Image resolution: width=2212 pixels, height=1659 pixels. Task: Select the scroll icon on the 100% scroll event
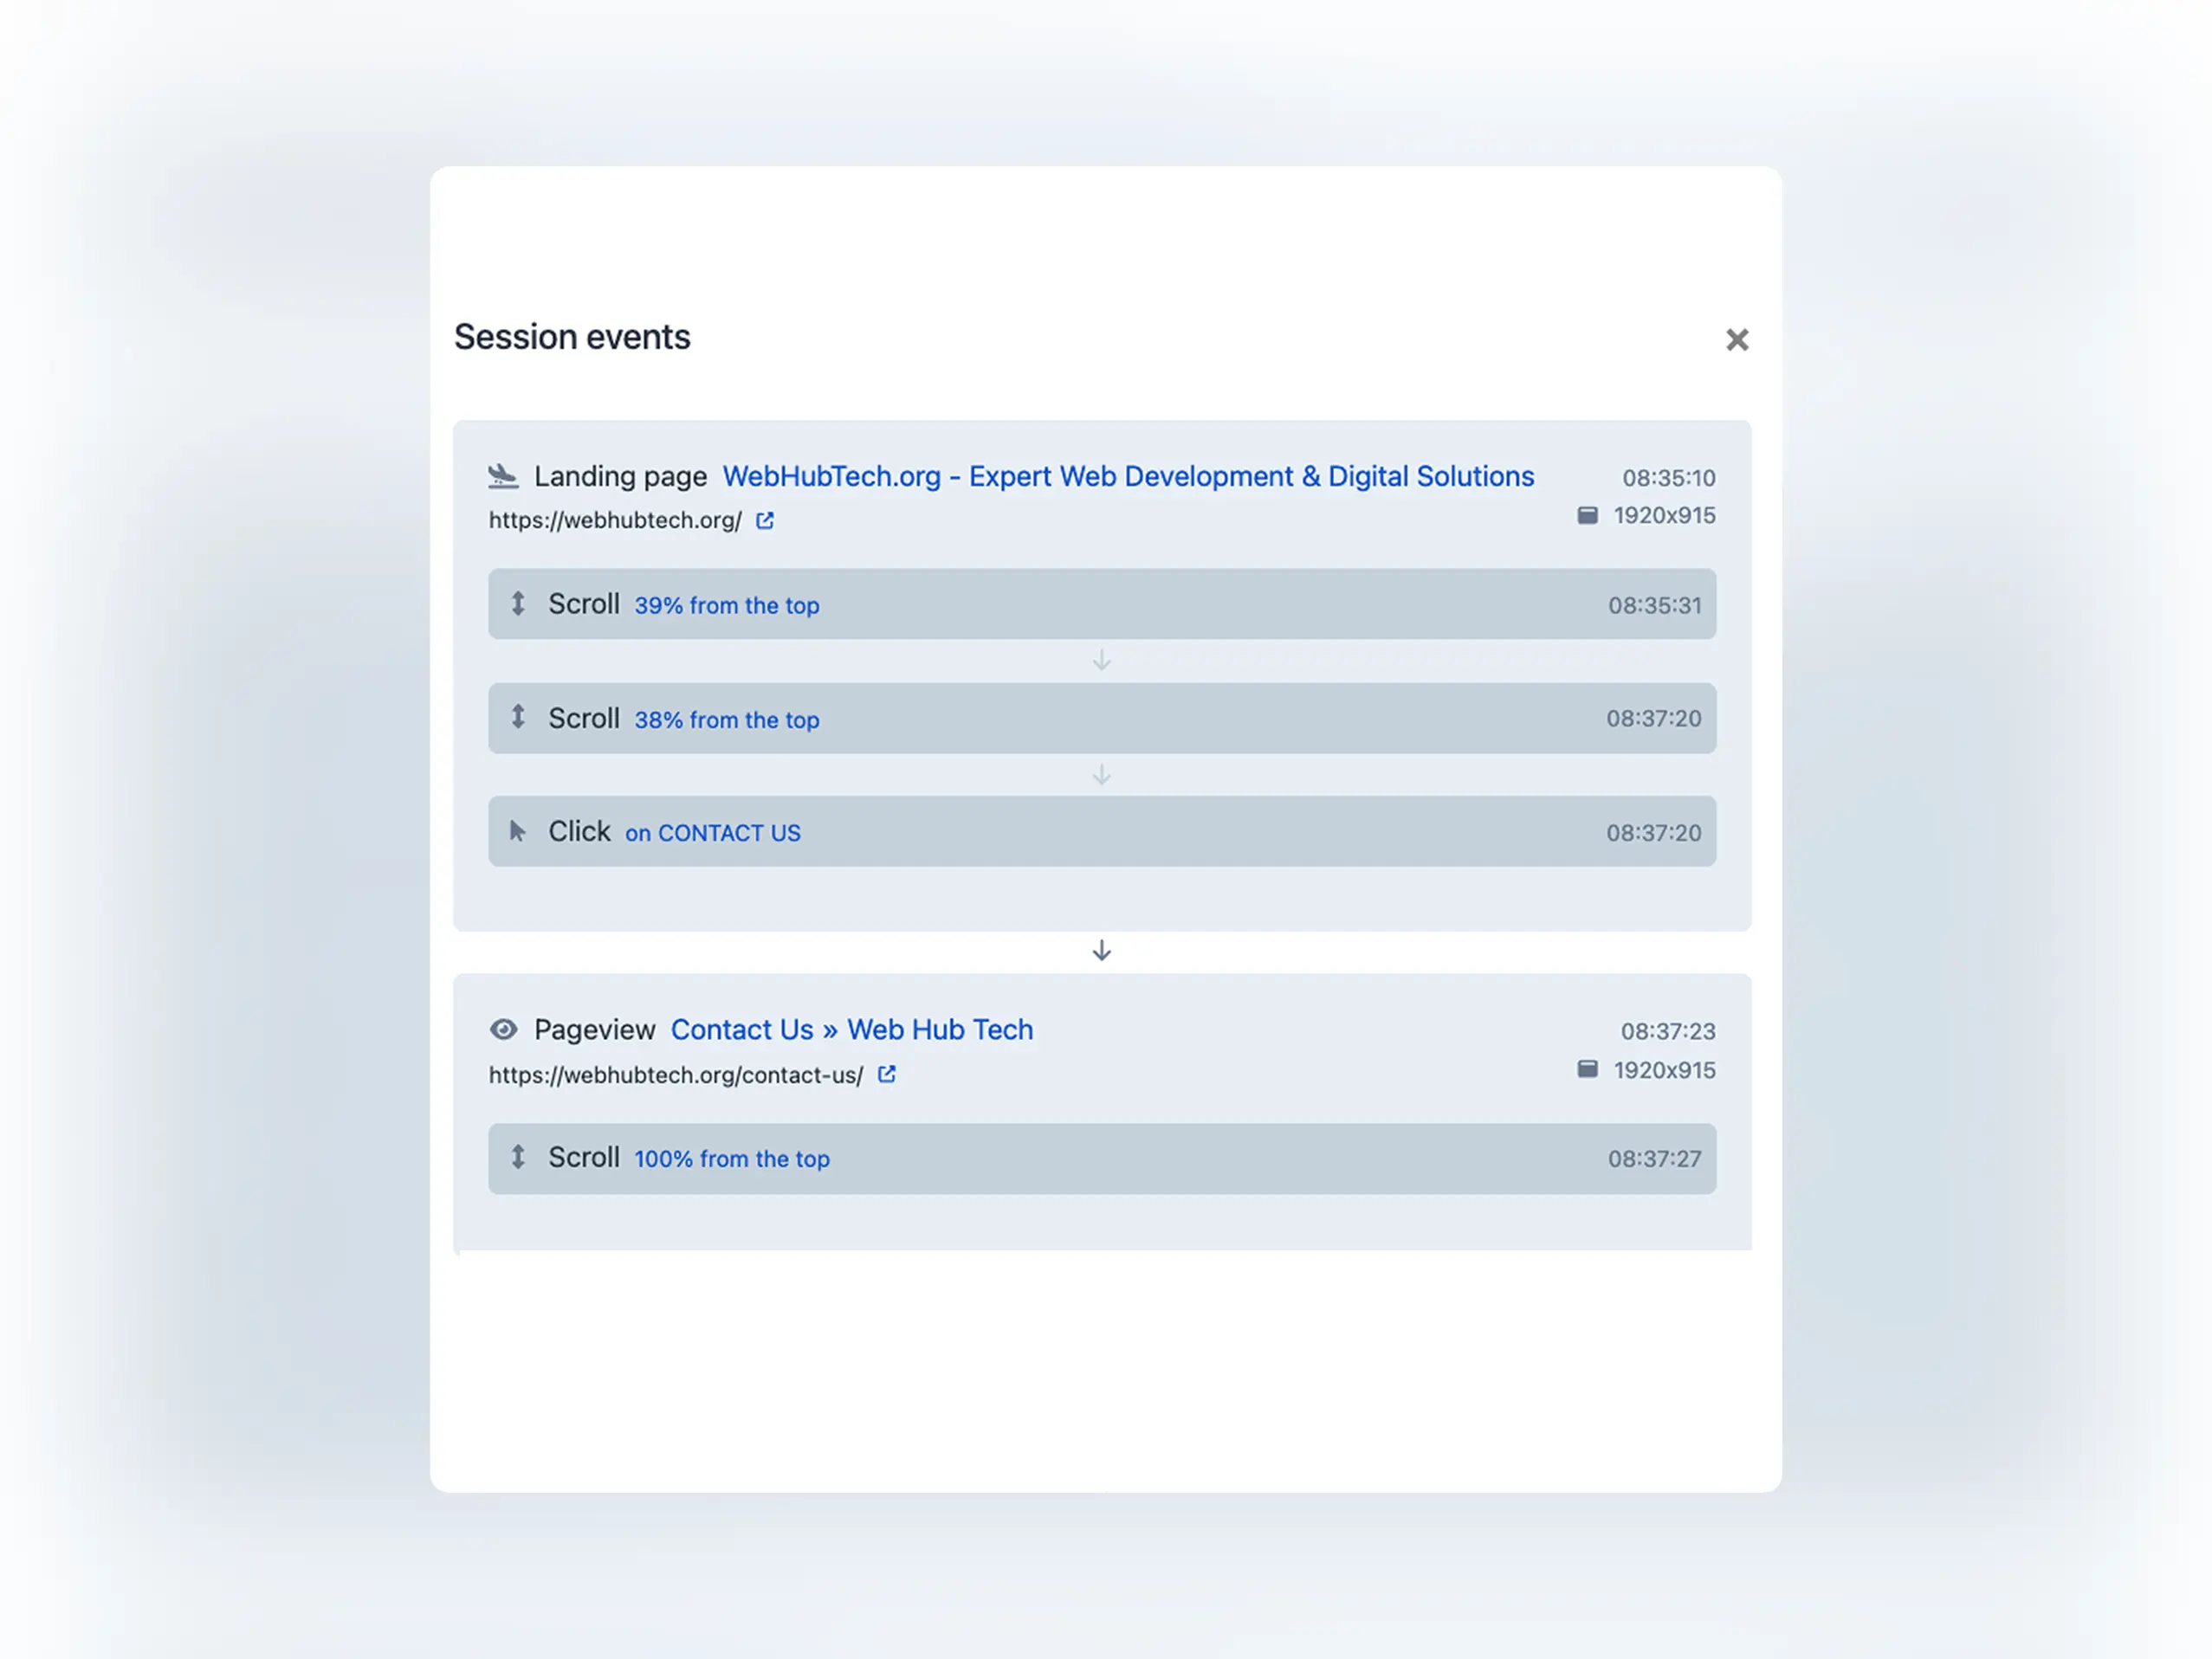pos(518,1158)
